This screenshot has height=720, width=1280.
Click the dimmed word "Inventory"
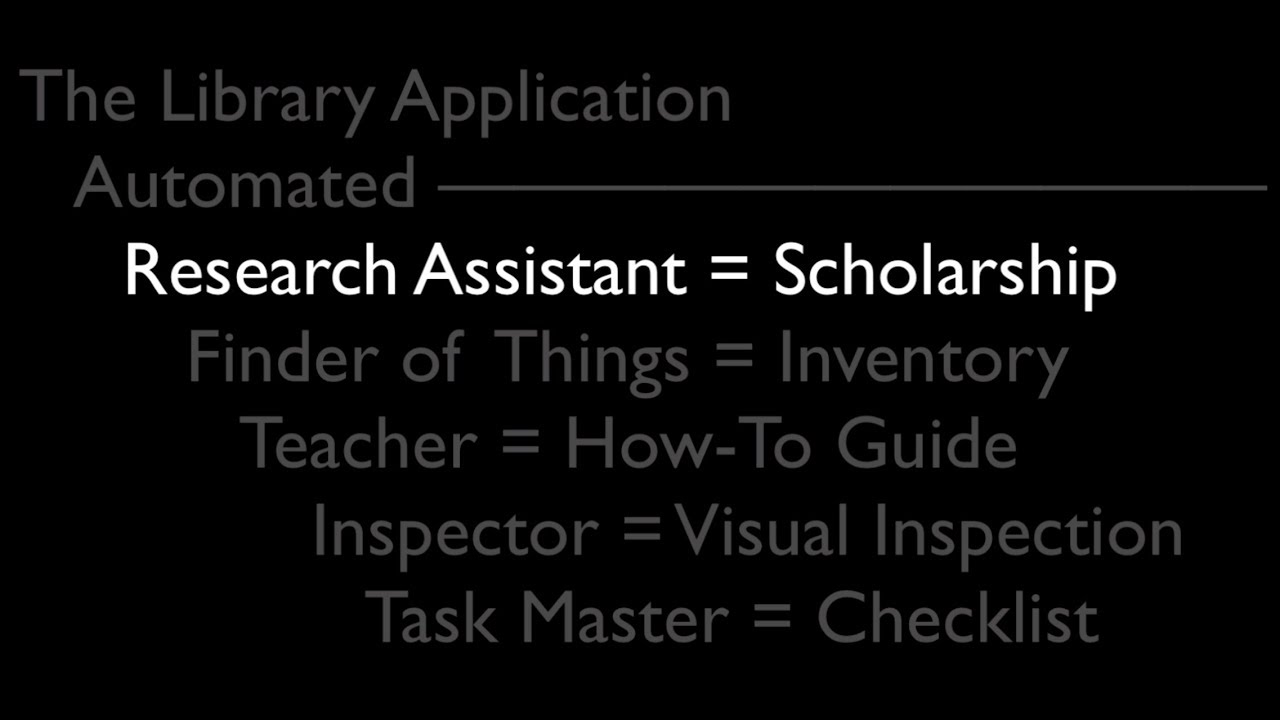pos(923,360)
